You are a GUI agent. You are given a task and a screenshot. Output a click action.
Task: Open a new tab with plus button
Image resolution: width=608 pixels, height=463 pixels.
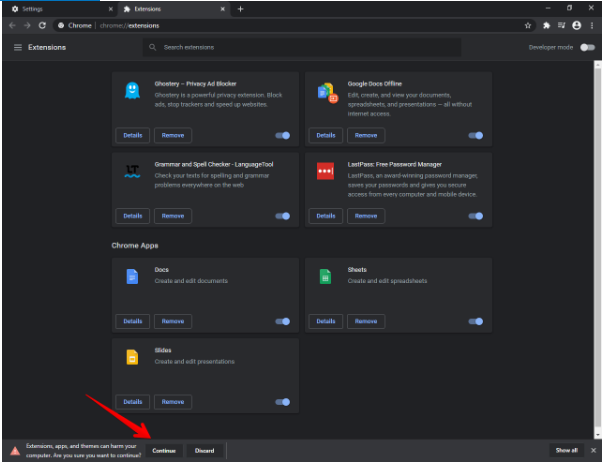click(x=240, y=9)
